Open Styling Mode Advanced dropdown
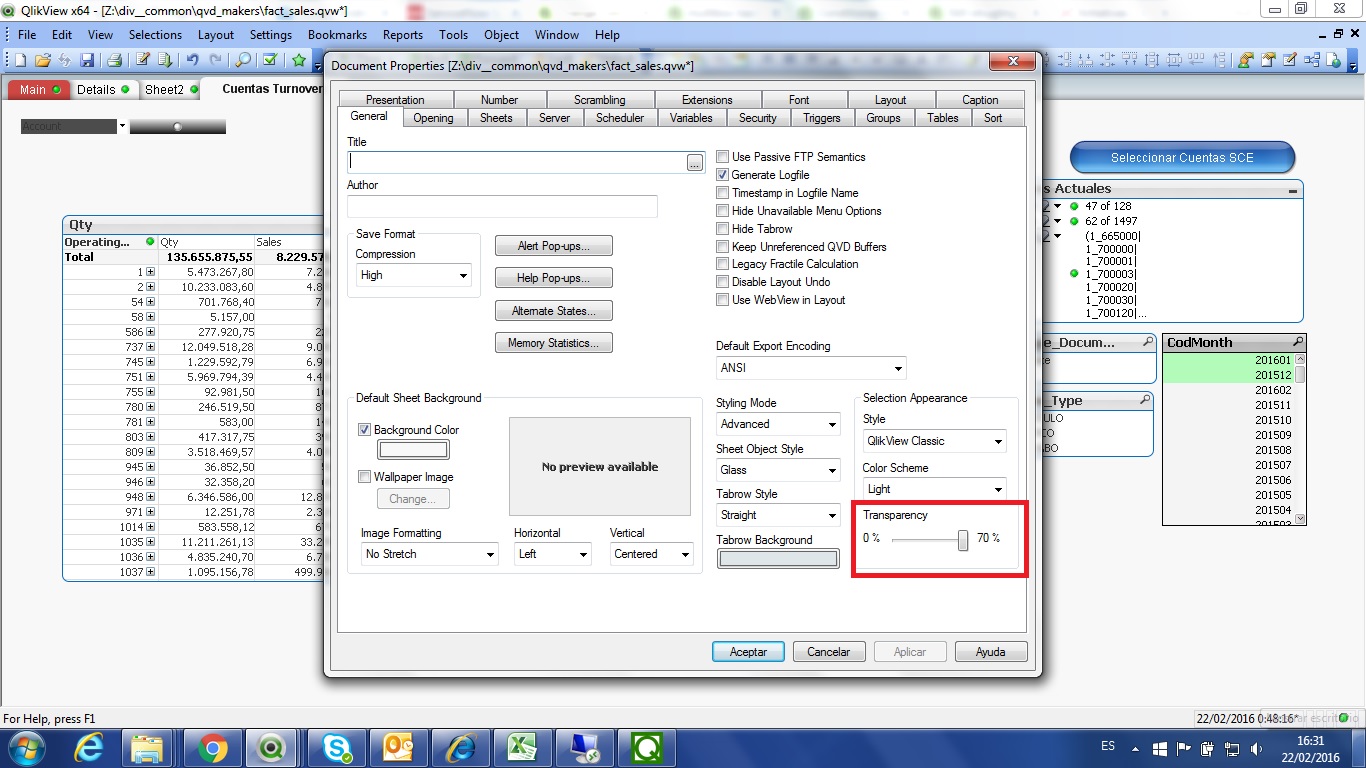1366x768 pixels. click(x=778, y=424)
